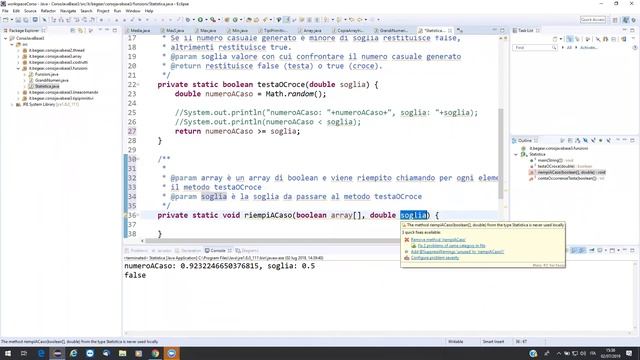
Task: Click the Save All toolbar icon
Action: [x=26, y=20]
